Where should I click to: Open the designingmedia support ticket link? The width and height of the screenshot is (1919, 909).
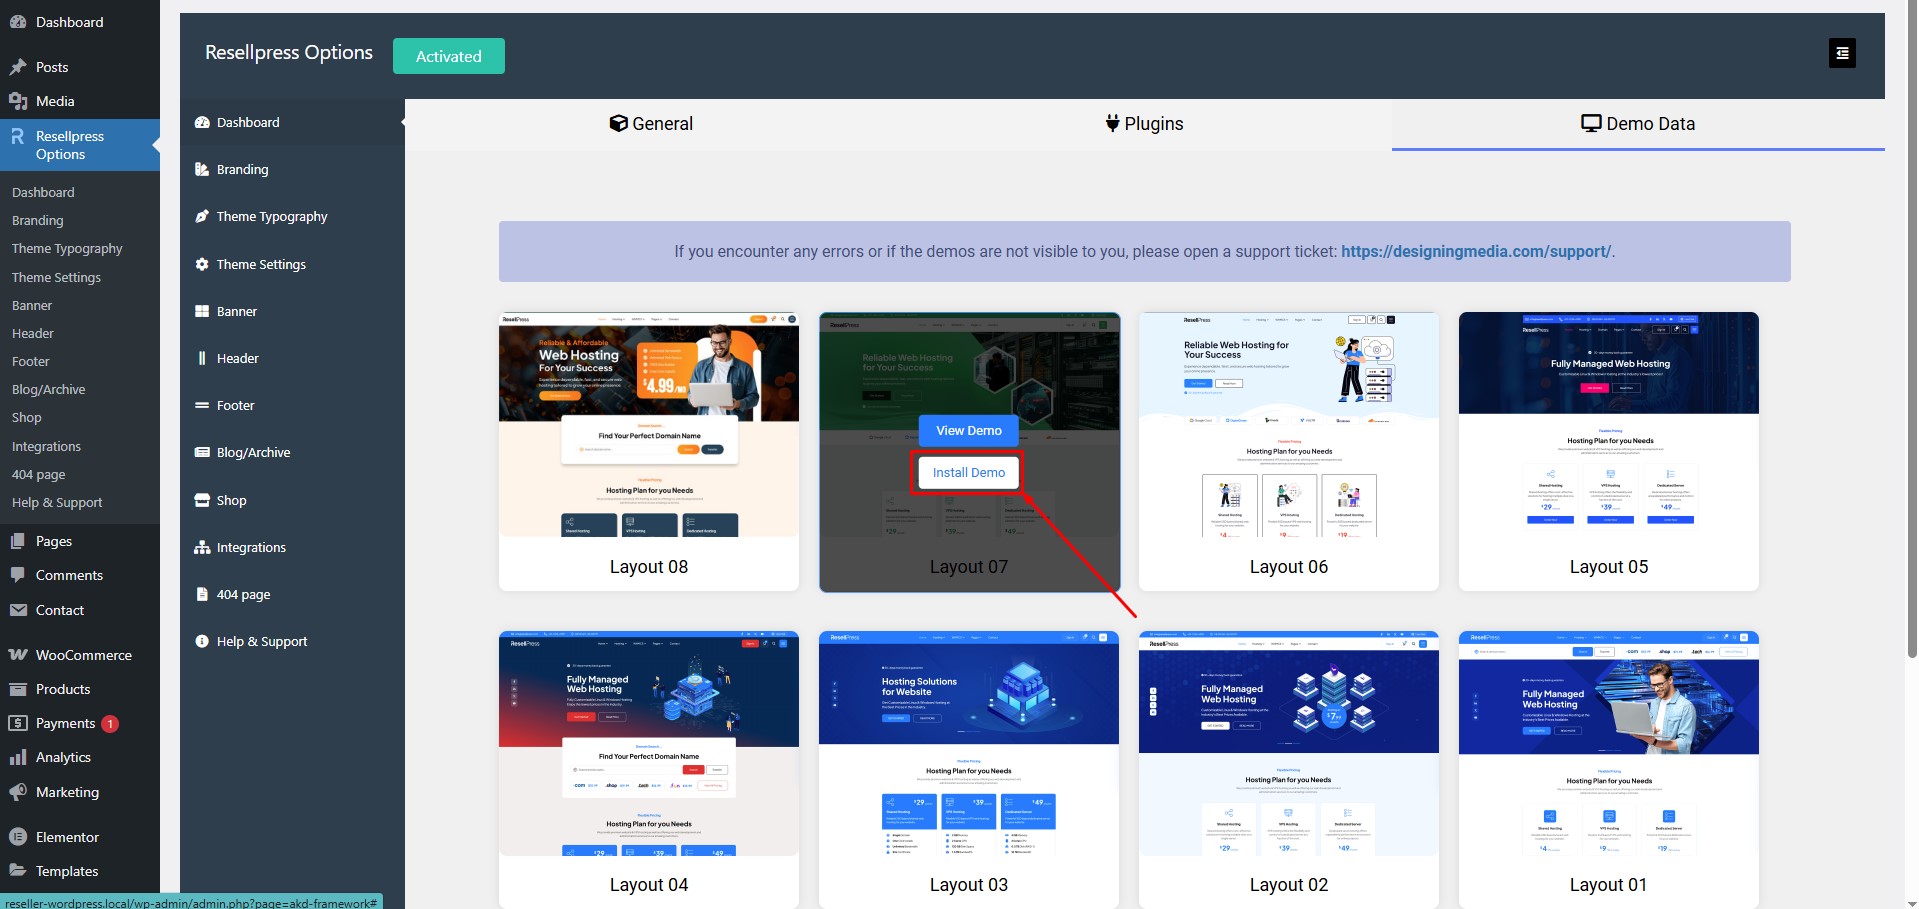coord(1476,251)
